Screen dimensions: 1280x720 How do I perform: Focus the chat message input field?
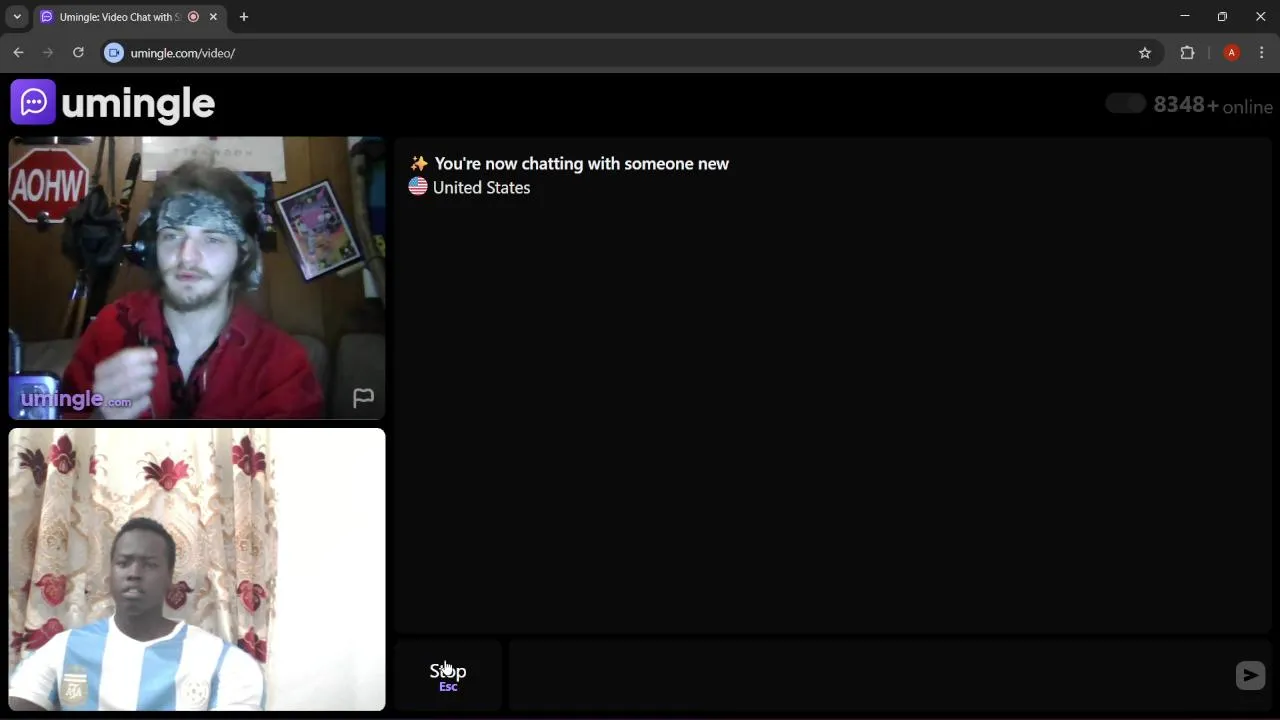click(x=870, y=676)
